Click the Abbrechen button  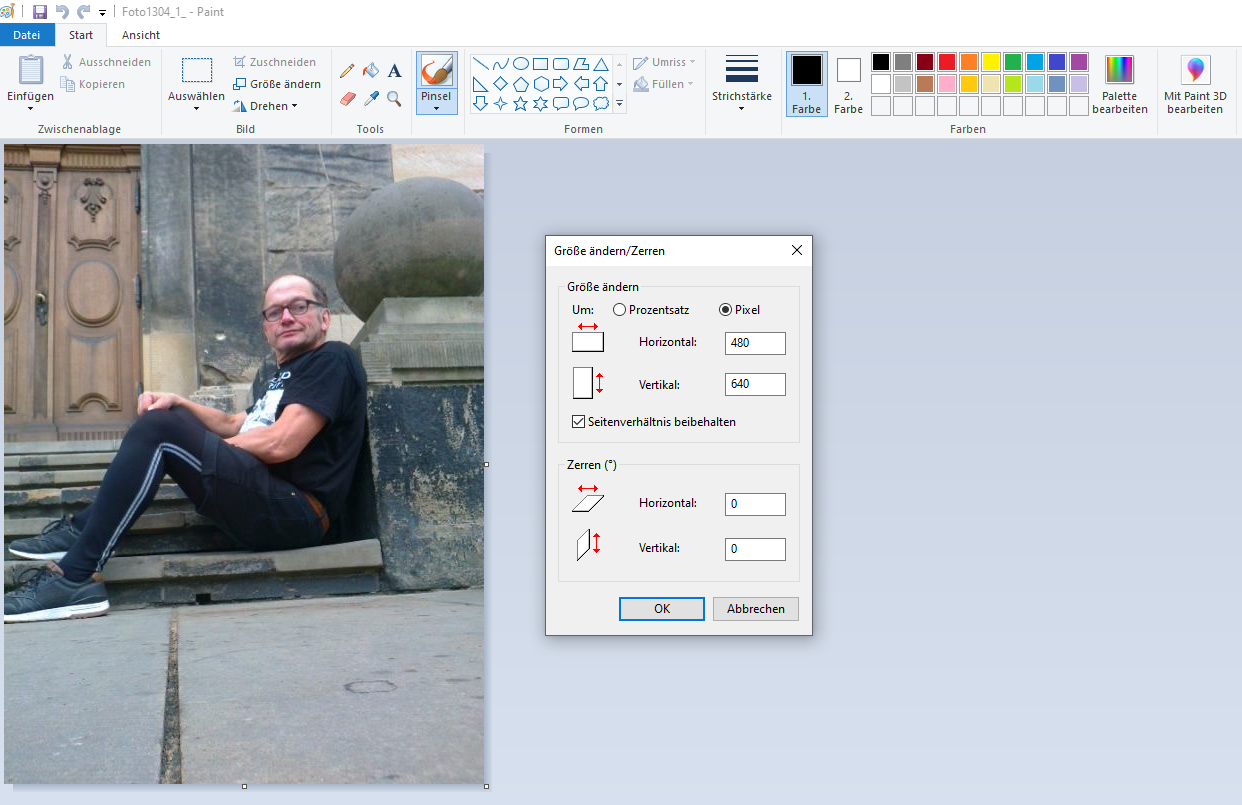click(755, 609)
